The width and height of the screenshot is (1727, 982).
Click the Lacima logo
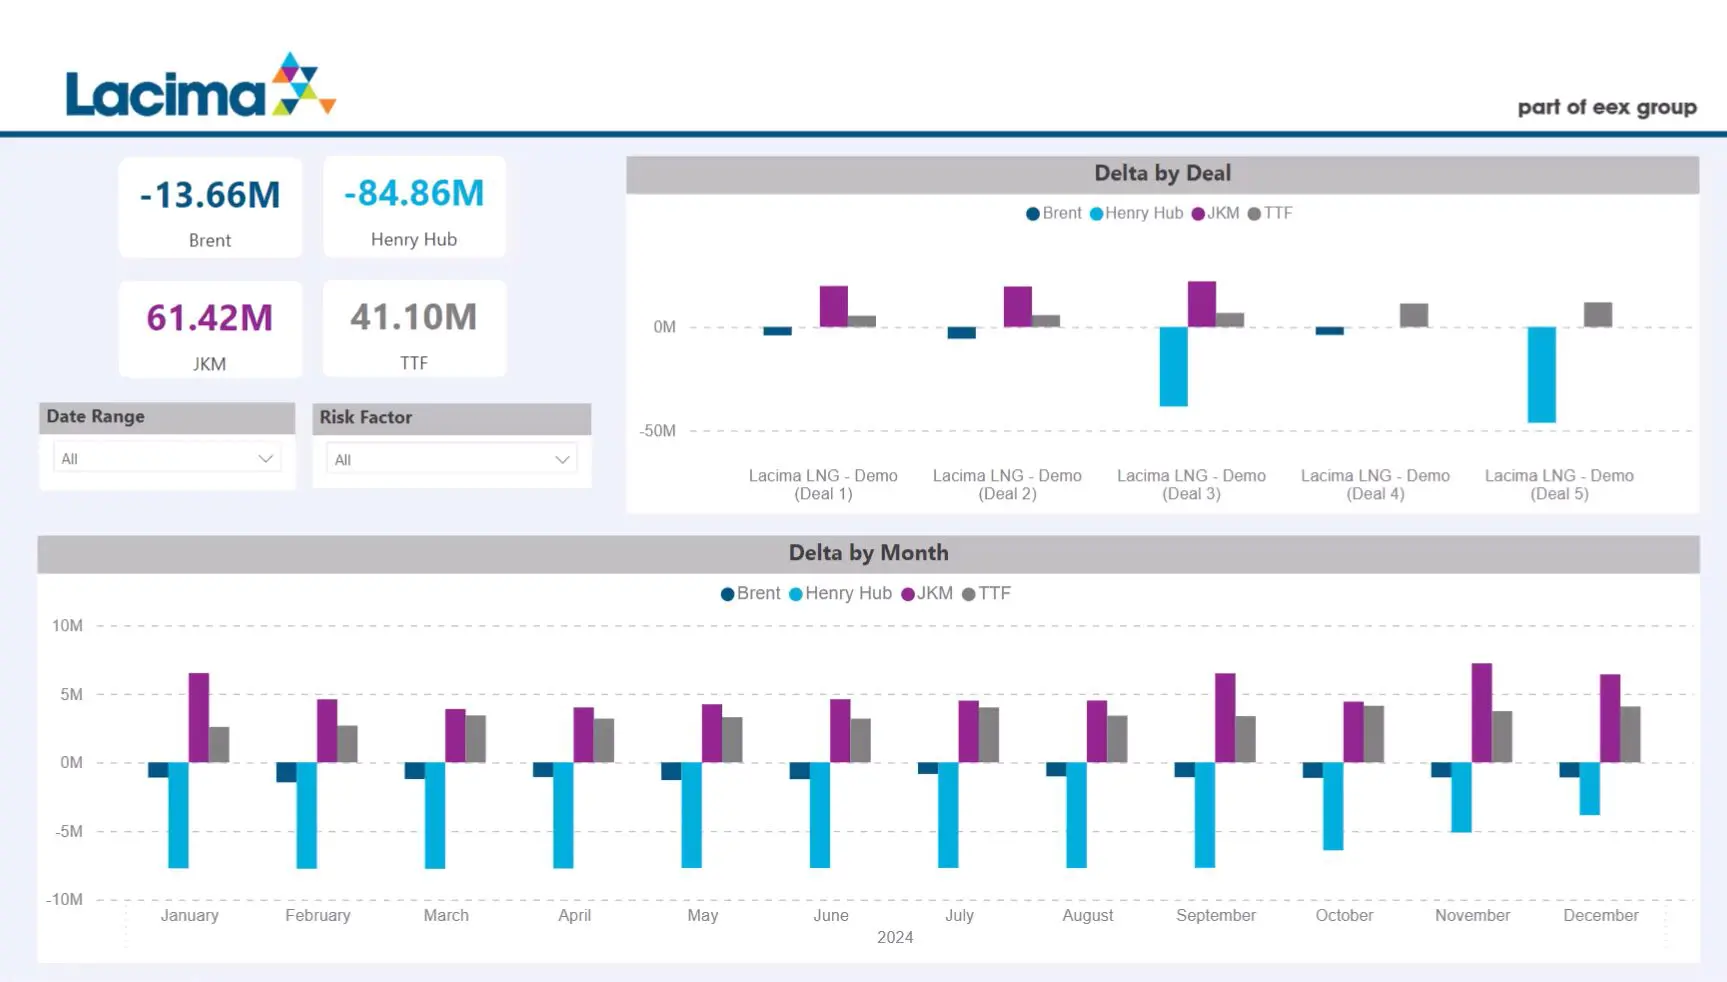(x=200, y=86)
